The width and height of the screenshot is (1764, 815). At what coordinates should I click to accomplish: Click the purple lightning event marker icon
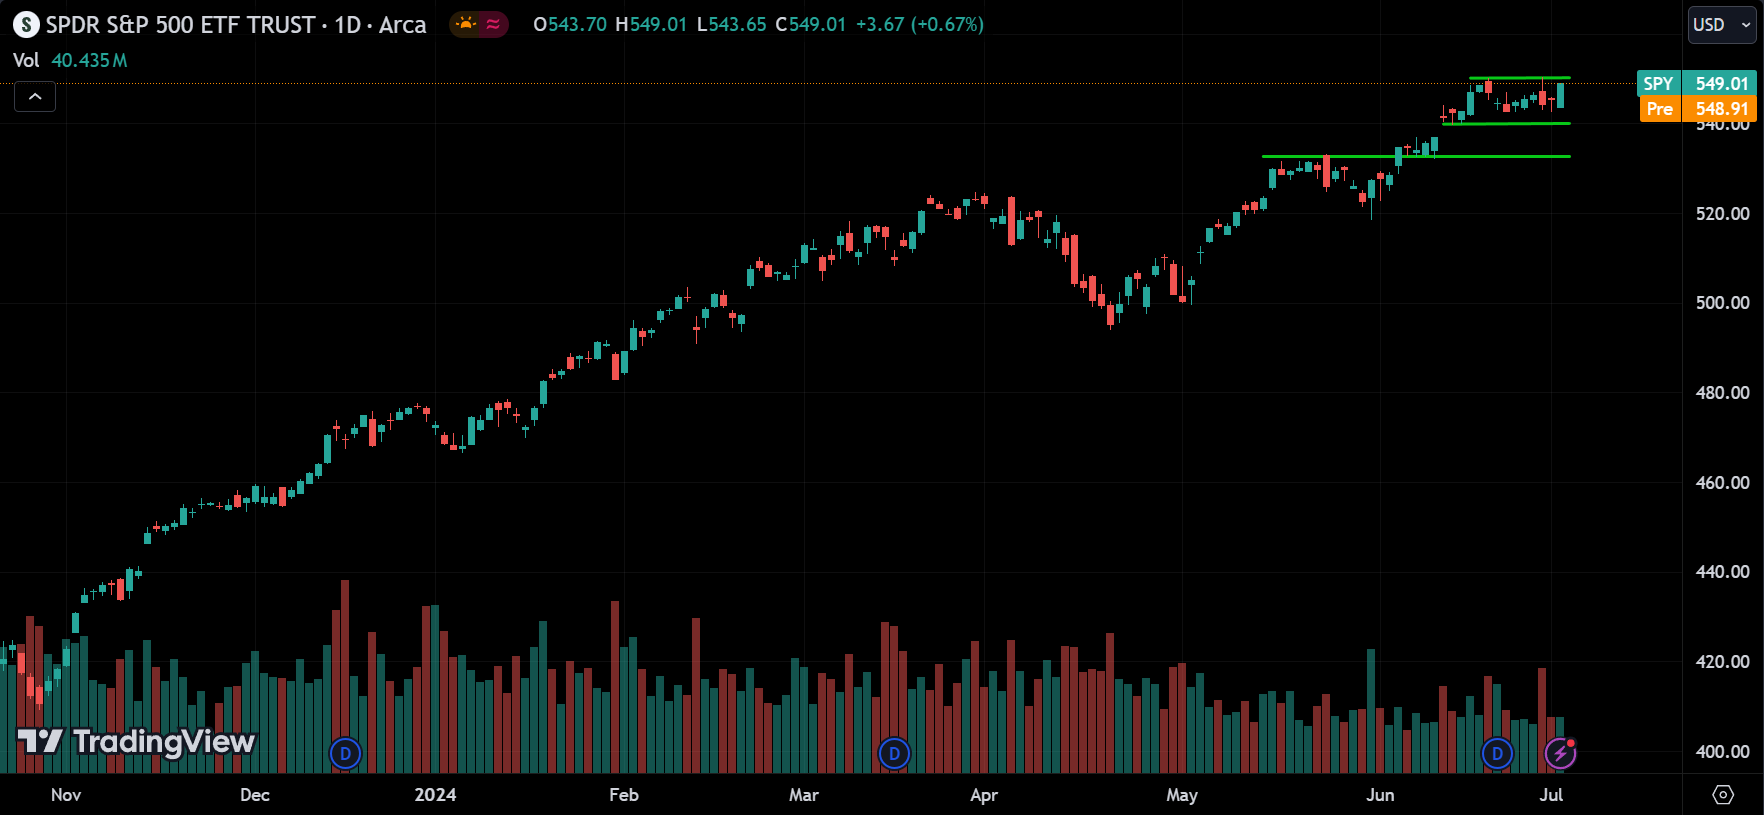click(x=1561, y=753)
